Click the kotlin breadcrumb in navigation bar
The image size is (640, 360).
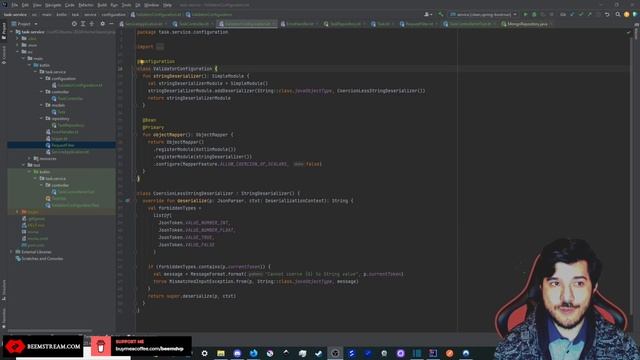pos(62,15)
